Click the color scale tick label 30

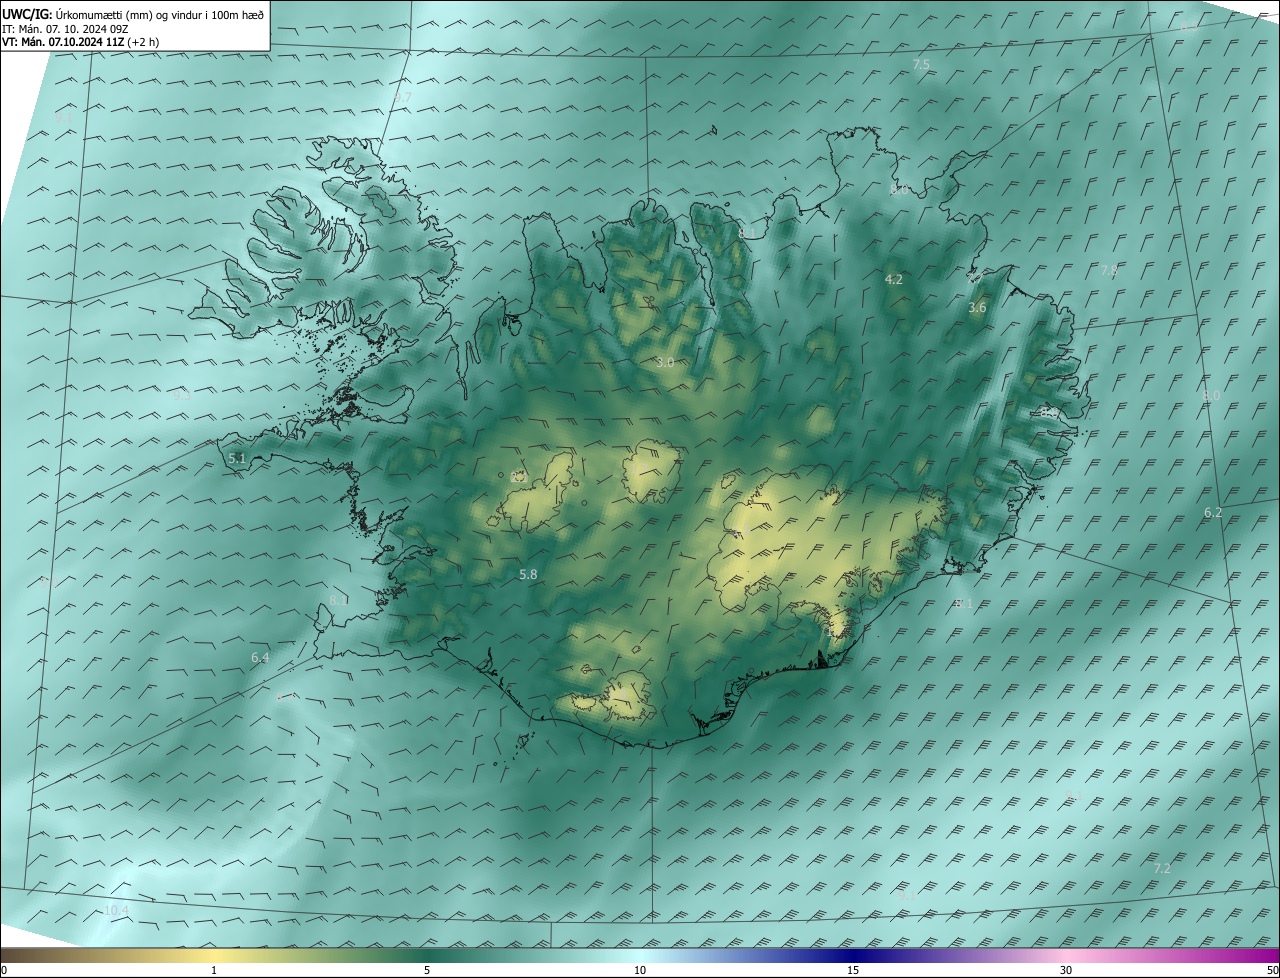tap(1066, 971)
